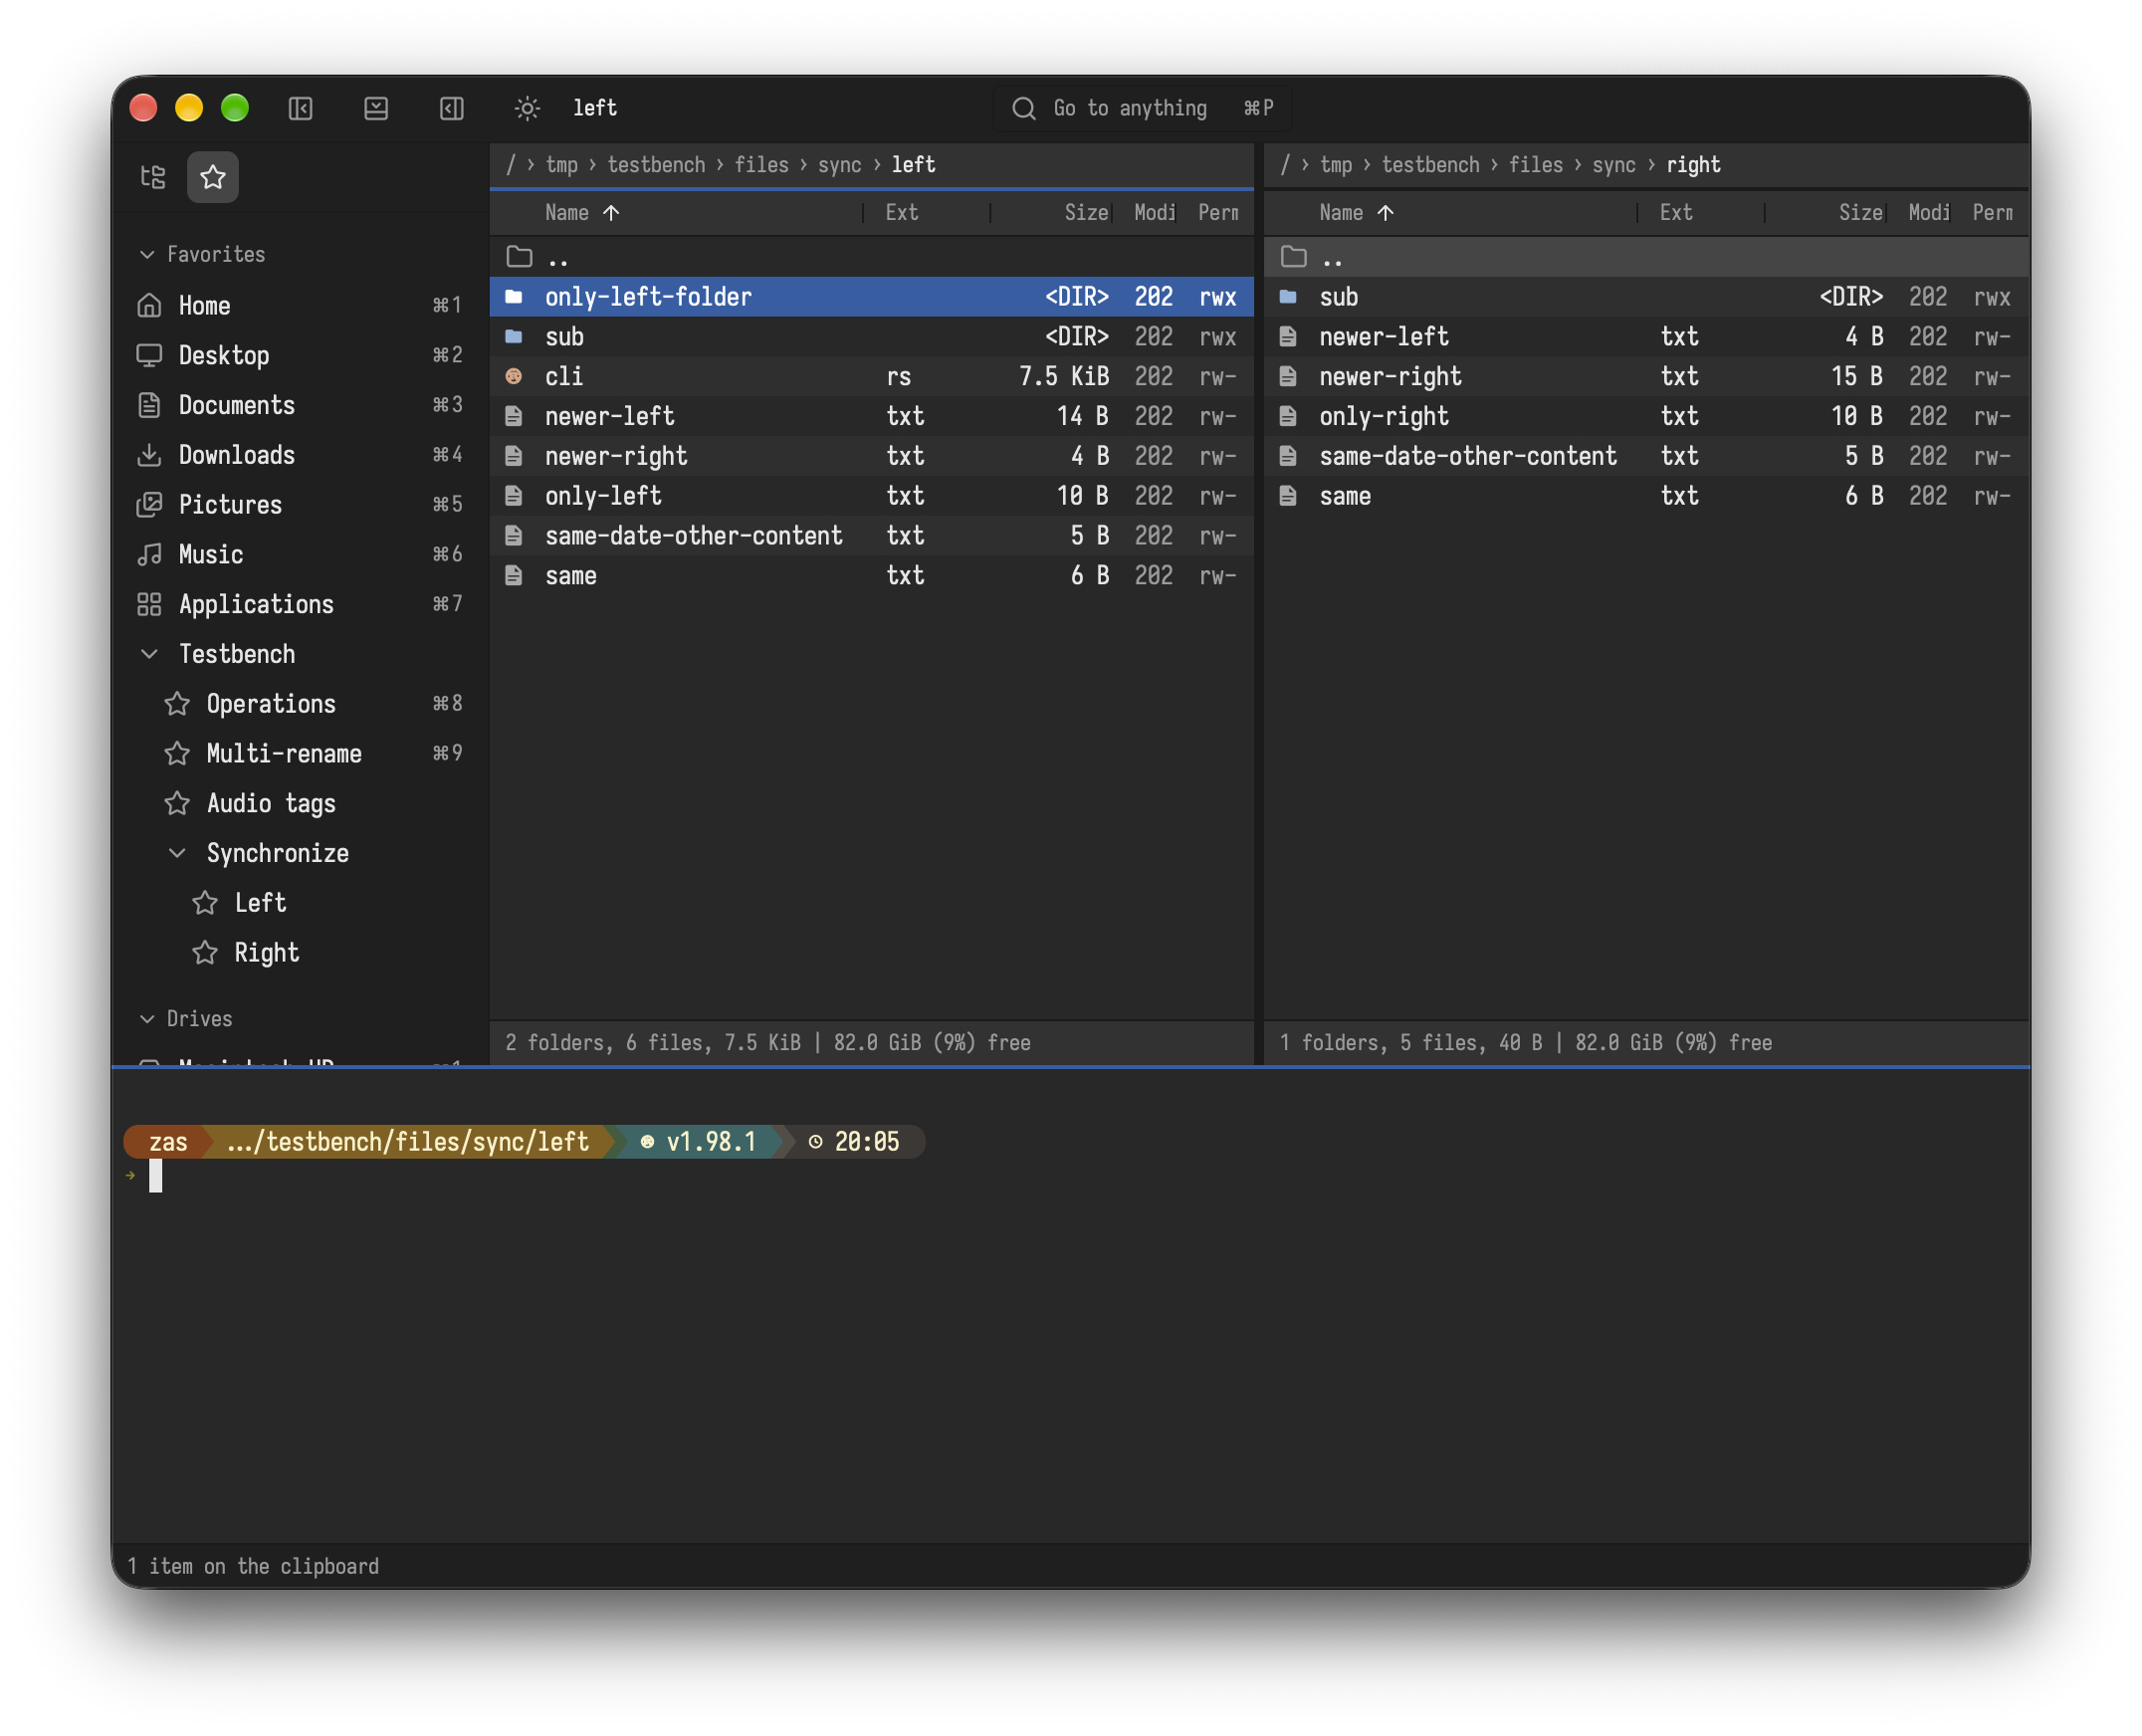Select the sub folder in right pane
The height and width of the screenshot is (1736, 2142).
pyautogui.click(x=1647, y=297)
